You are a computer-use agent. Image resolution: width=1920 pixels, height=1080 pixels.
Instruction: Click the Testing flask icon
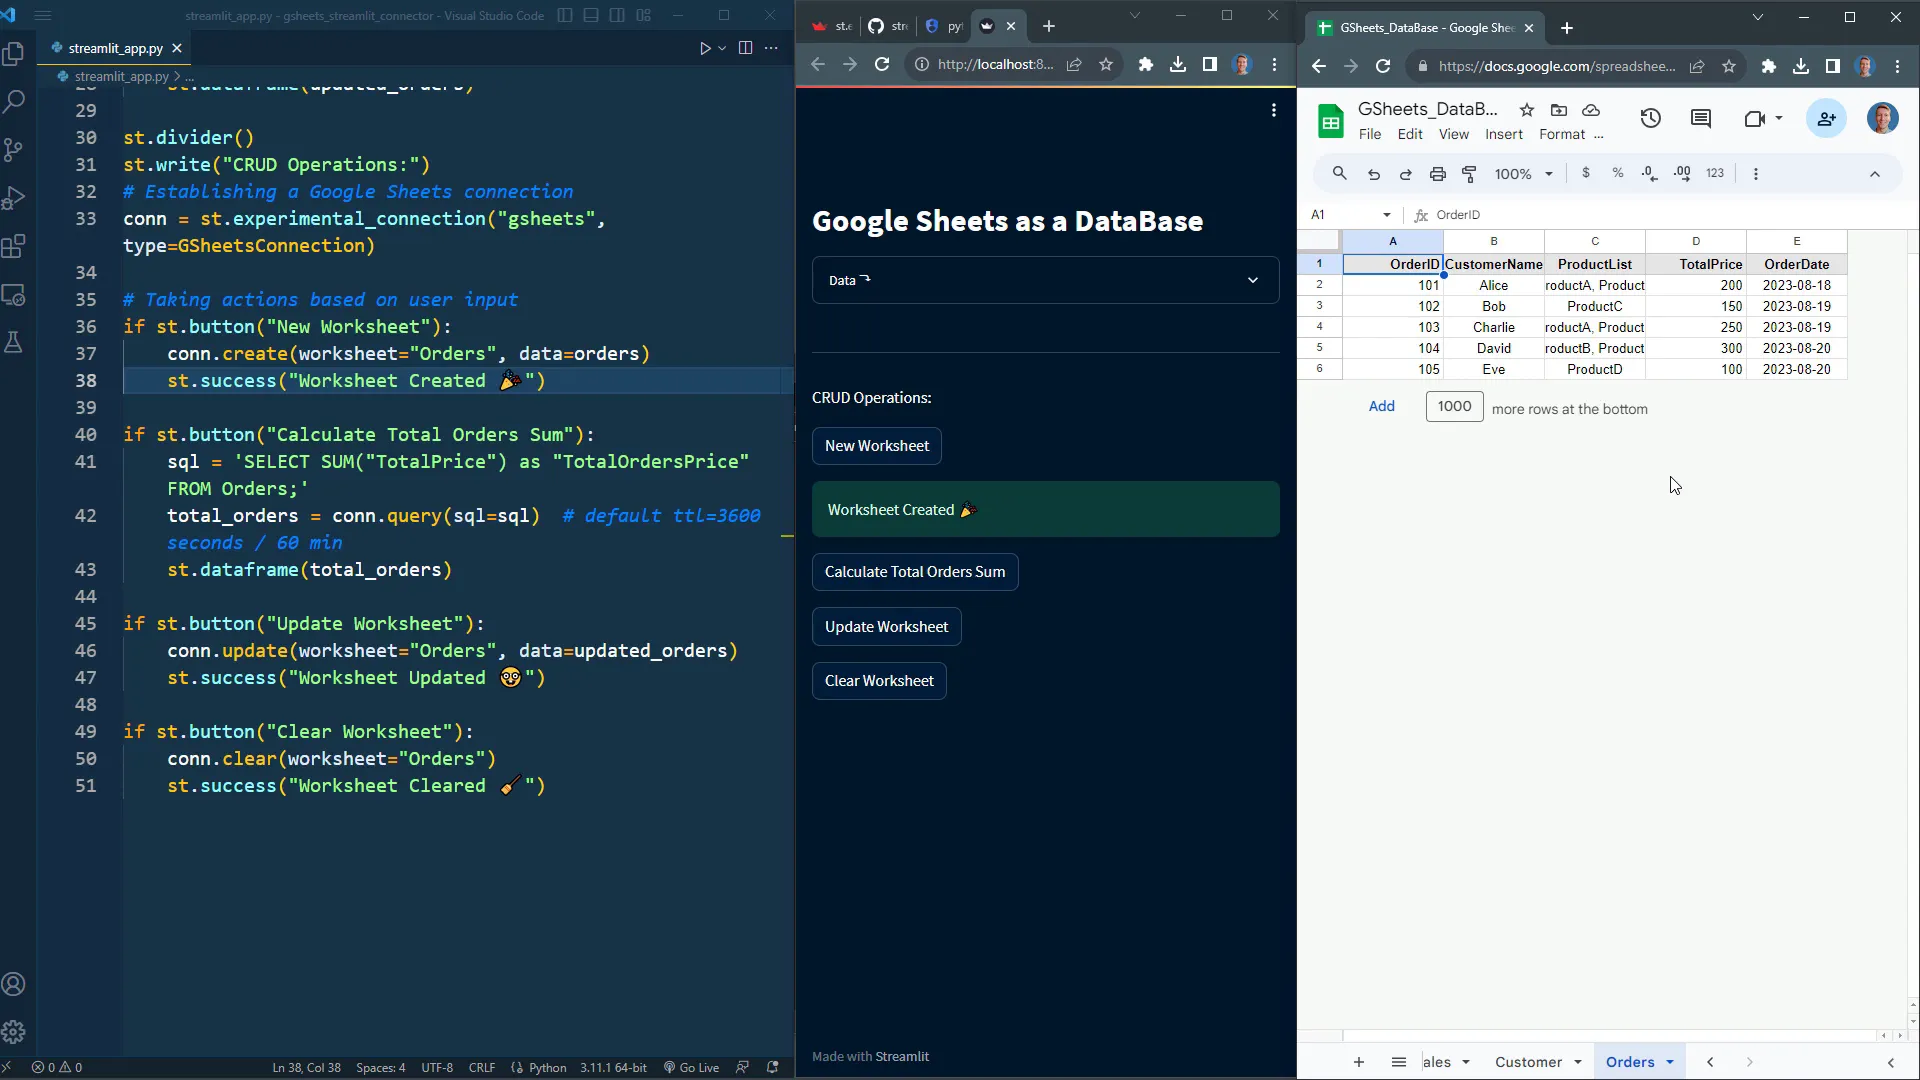tap(14, 343)
